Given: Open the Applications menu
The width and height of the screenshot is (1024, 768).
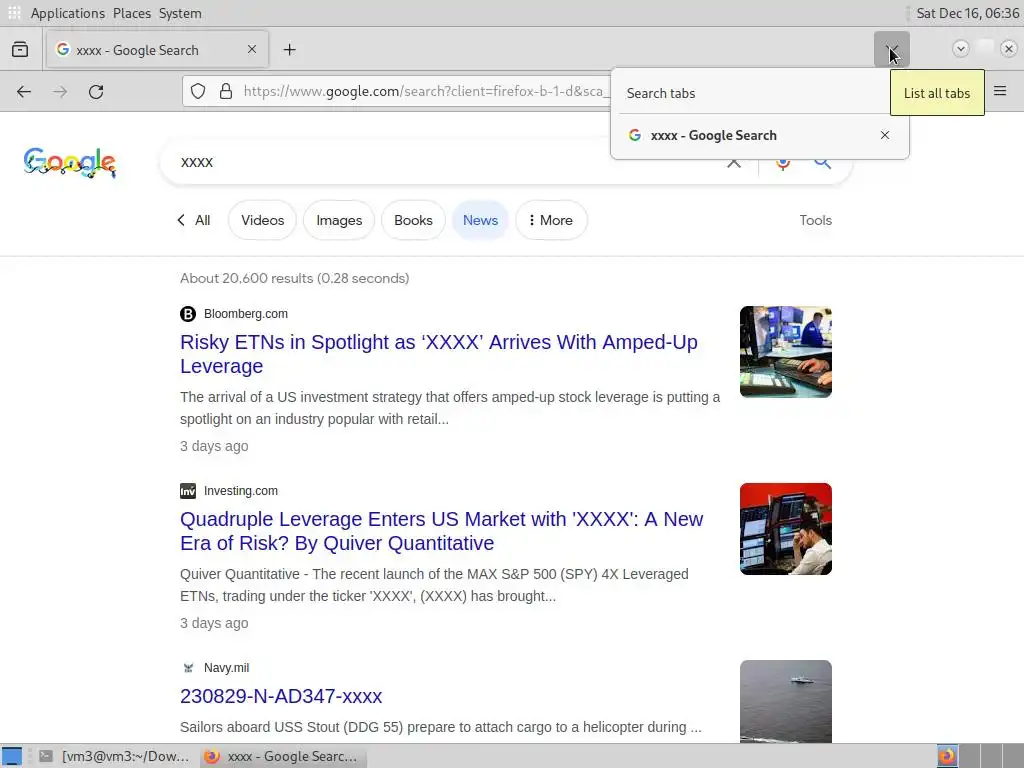Looking at the screenshot, I should (x=67, y=13).
